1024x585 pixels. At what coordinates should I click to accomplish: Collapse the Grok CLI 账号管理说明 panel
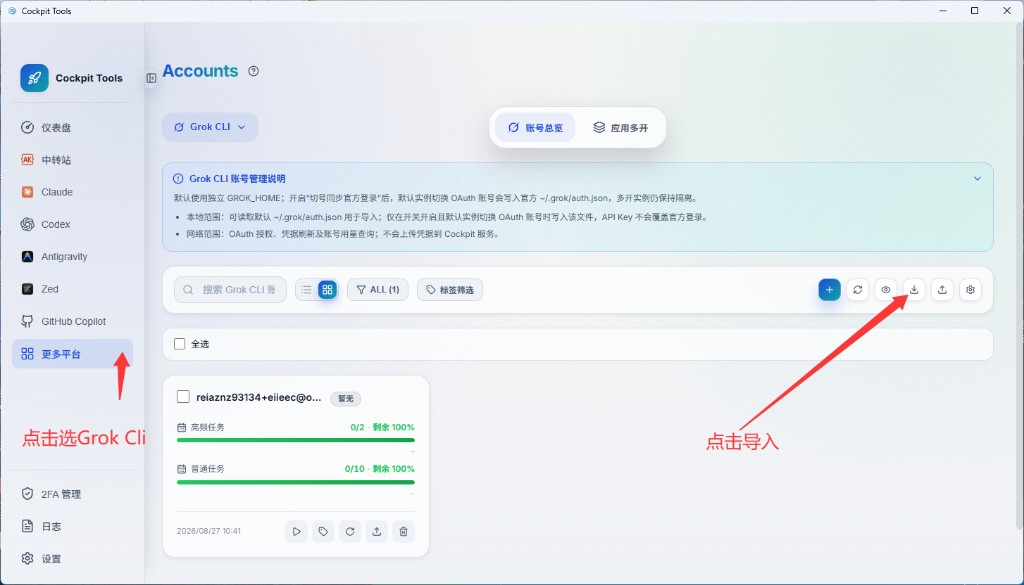click(x=977, y=178)
